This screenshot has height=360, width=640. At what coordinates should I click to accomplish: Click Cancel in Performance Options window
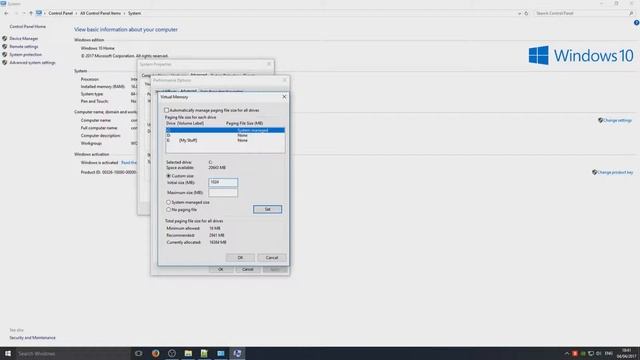(x=248, y=269)
